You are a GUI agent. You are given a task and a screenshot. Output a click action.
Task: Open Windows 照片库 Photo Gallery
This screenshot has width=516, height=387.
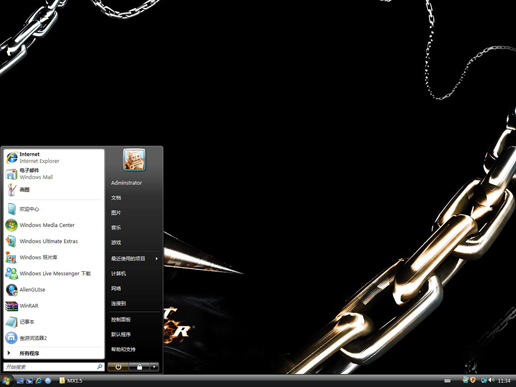(x=54, y=257)
